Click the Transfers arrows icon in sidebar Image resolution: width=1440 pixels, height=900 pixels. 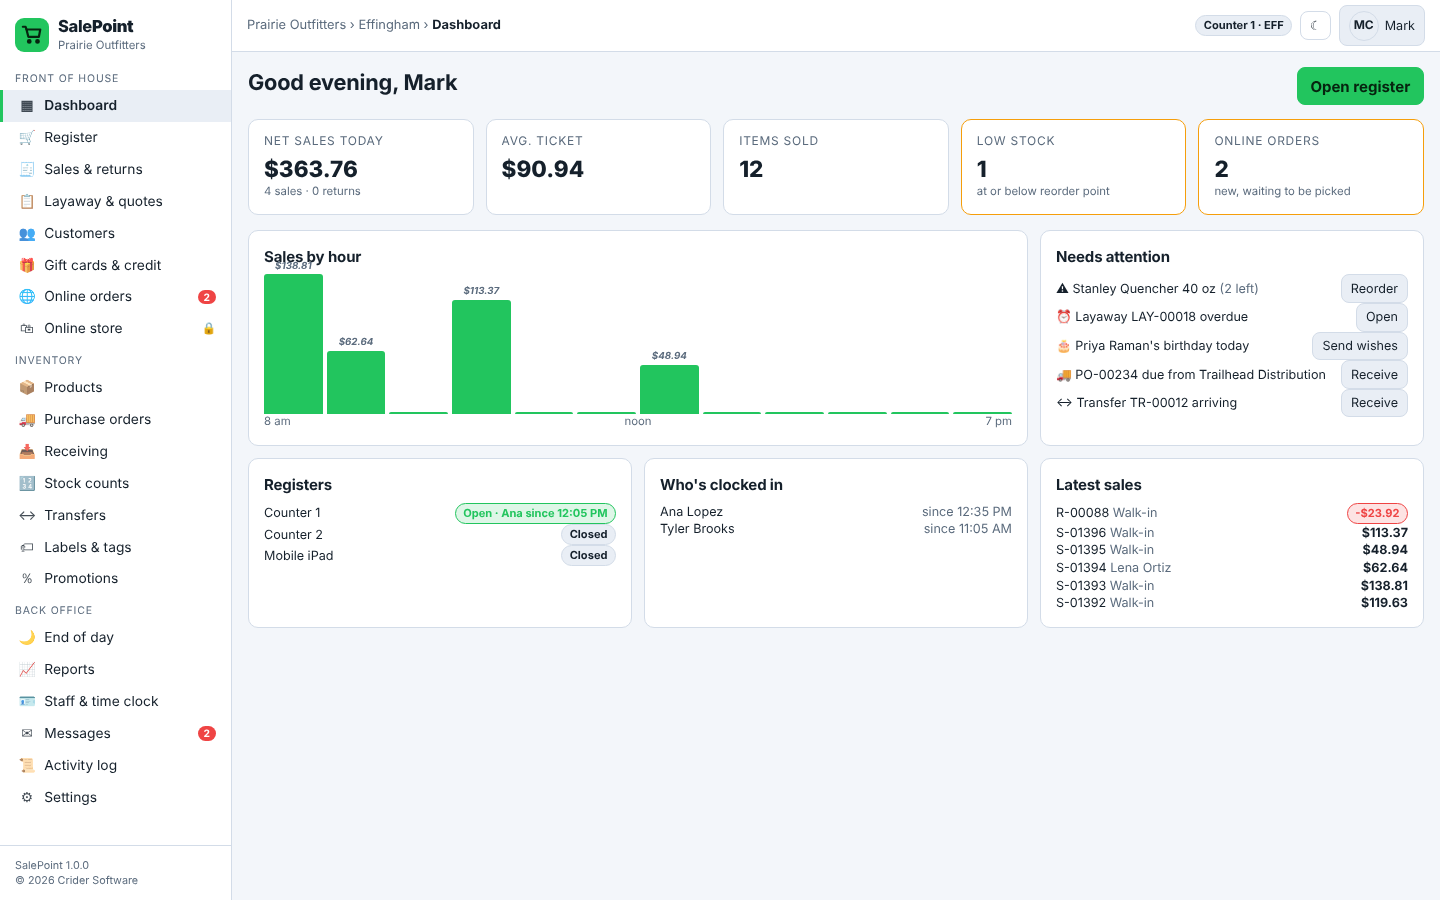pyautogui.click(x=27, y=516)
